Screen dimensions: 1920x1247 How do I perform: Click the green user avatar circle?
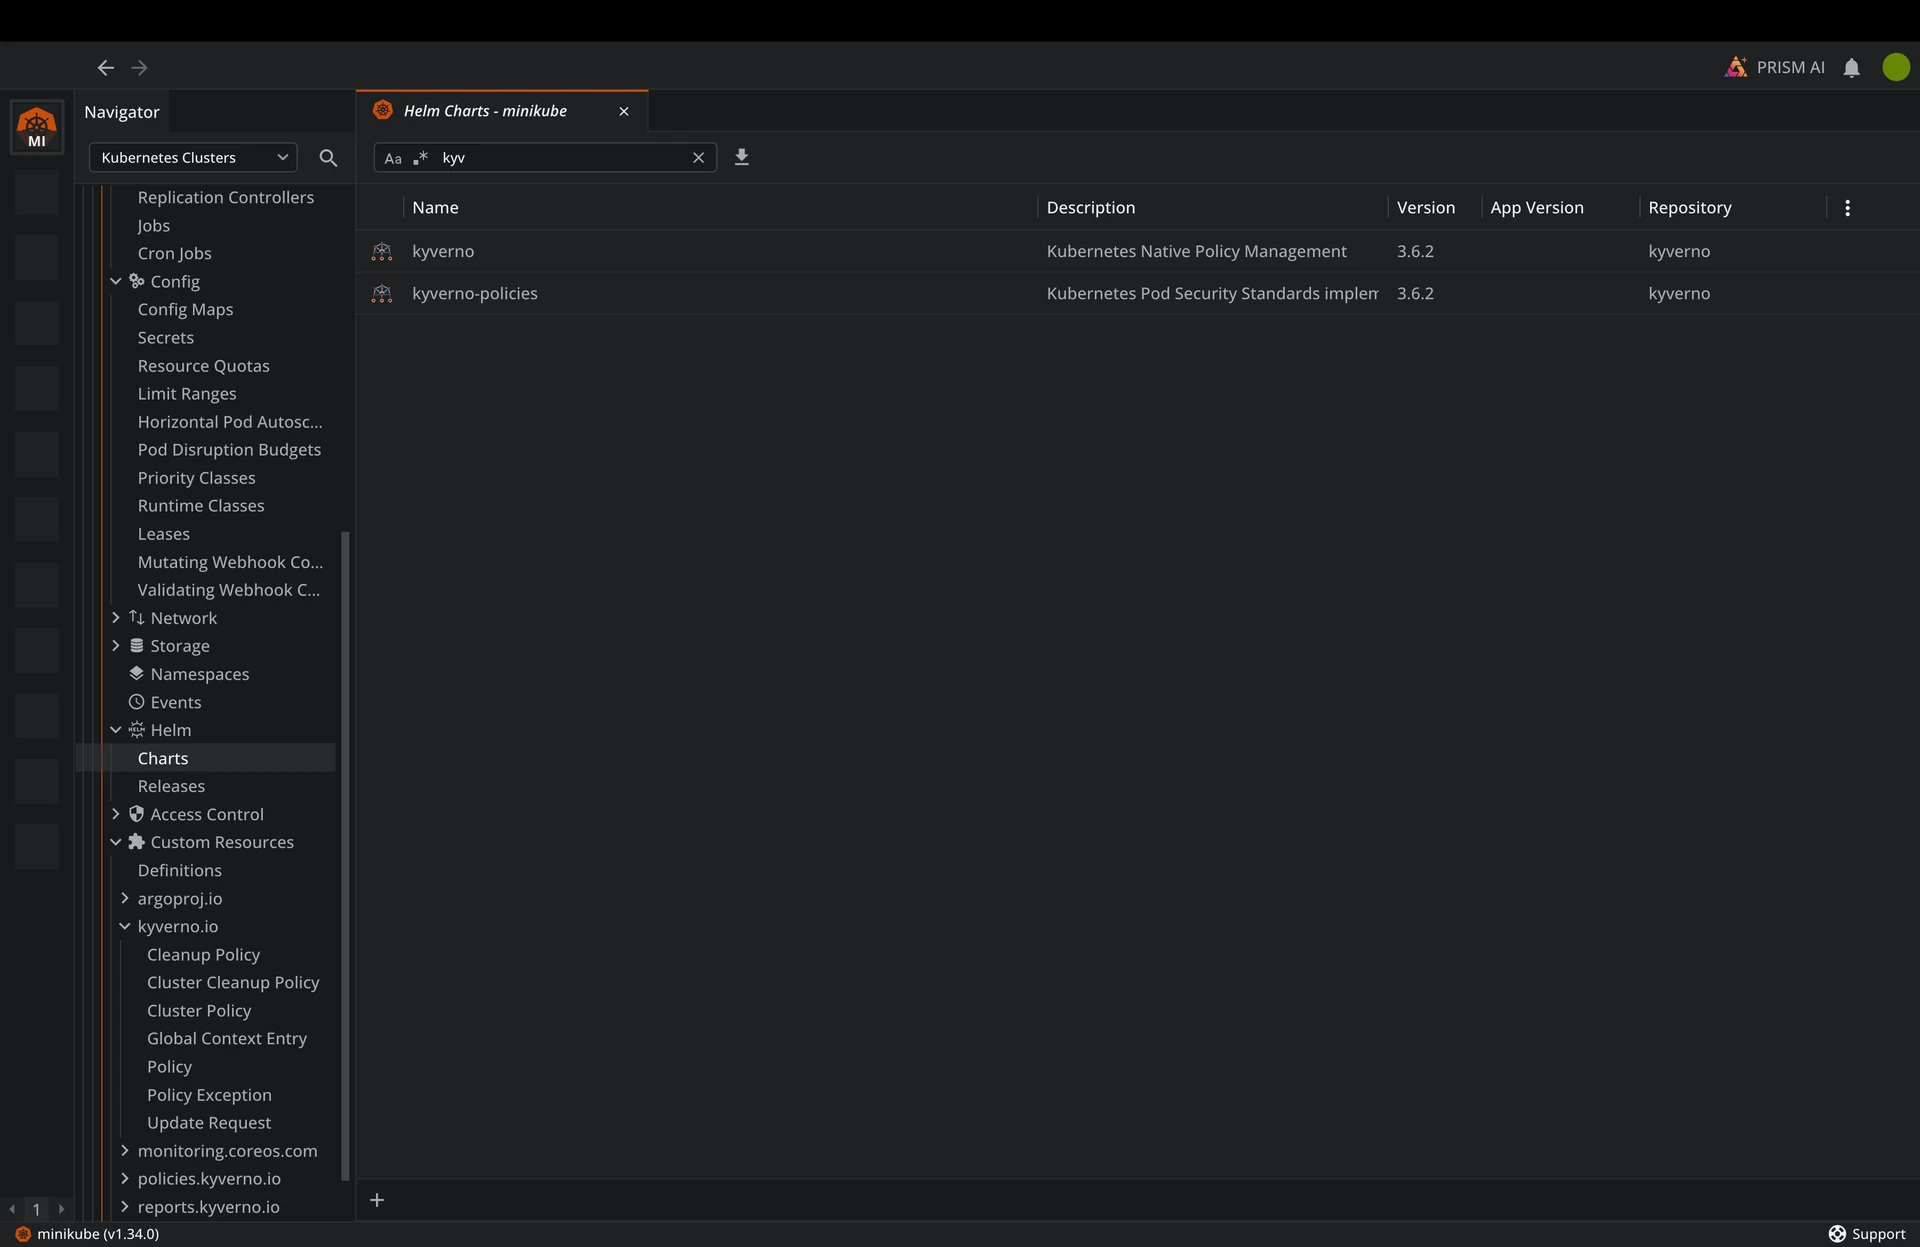[x=1895, y=67]
